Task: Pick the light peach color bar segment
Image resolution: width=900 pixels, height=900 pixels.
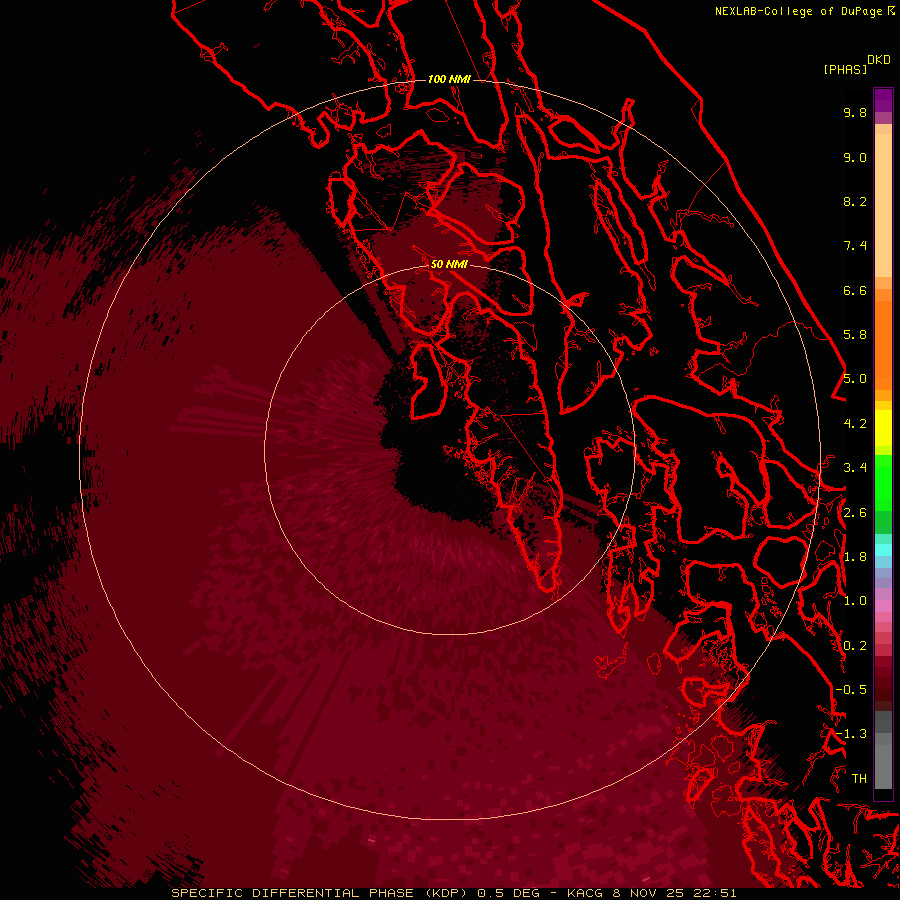Action: coord(883,205)
